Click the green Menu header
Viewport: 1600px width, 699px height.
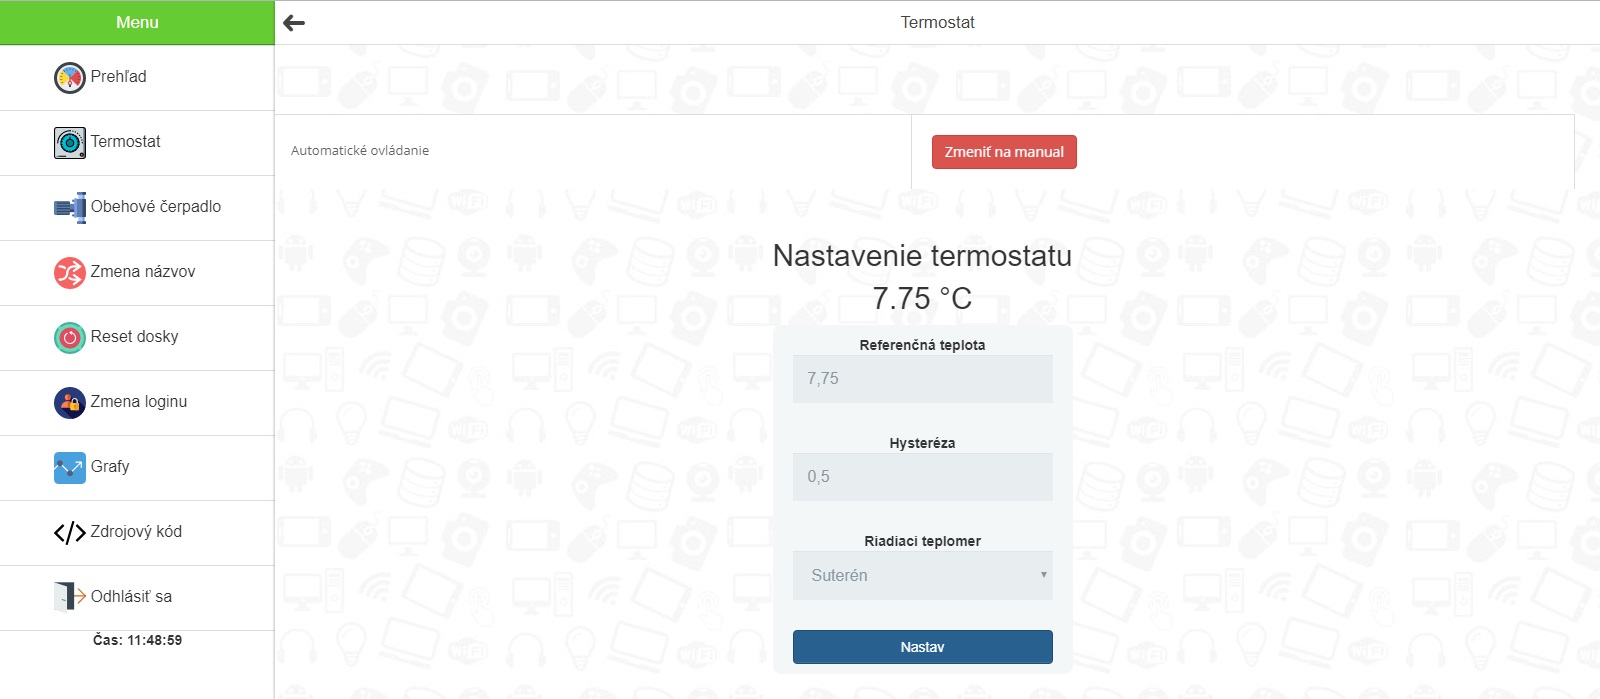[137, 22]
